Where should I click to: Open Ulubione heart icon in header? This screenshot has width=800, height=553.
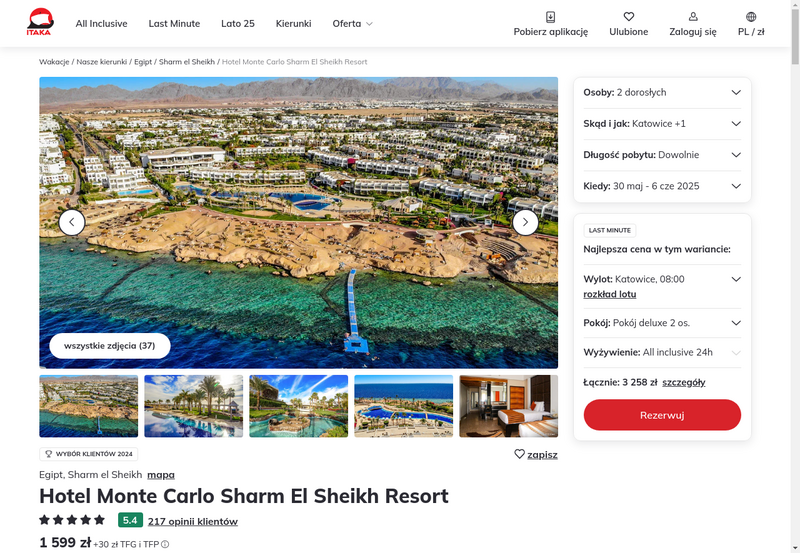point(629,17)
